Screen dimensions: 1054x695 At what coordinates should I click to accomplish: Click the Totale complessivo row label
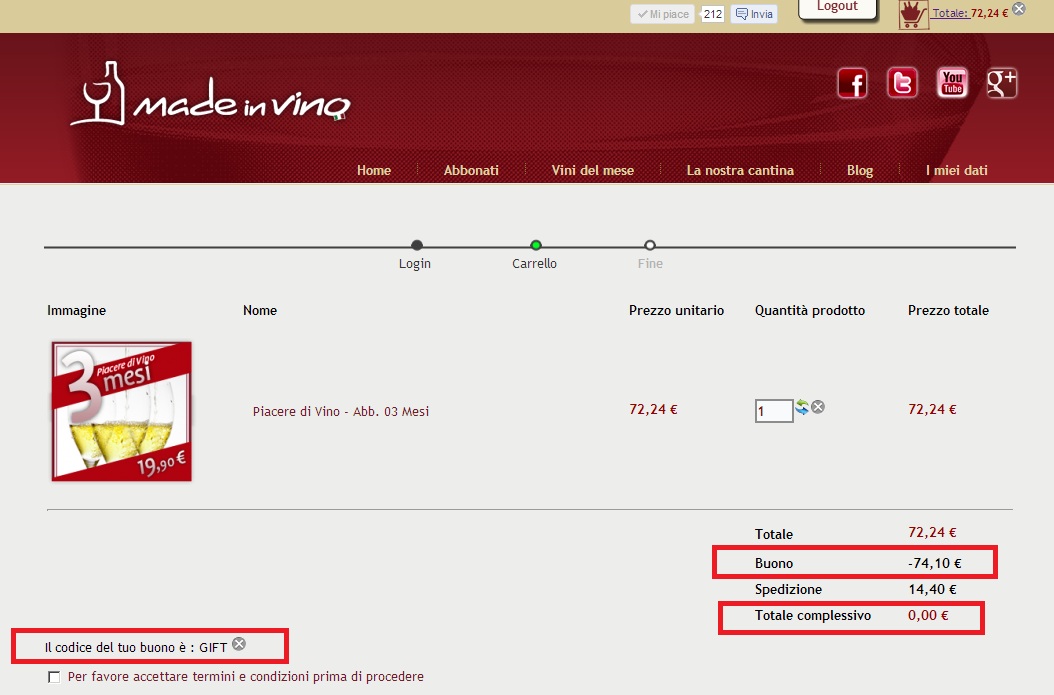tap(813, 616)
